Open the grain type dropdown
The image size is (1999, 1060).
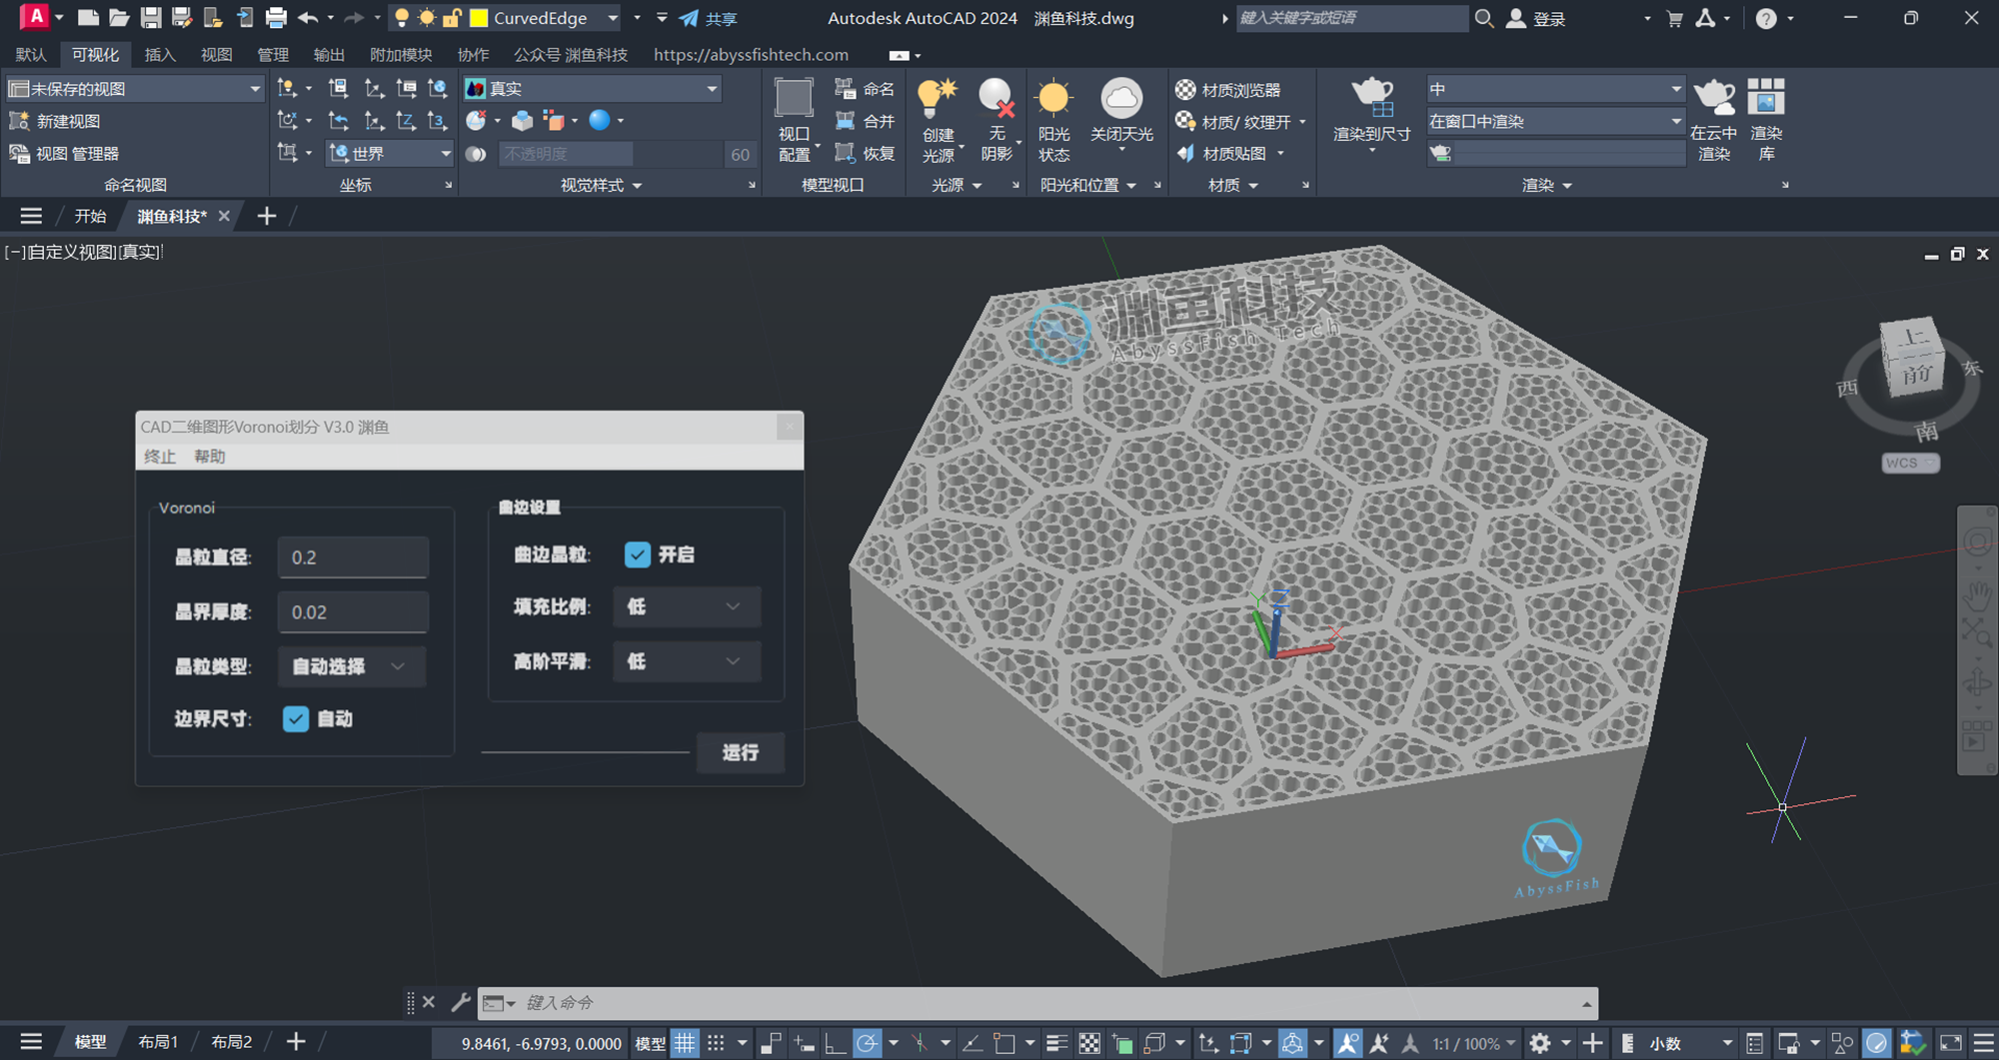coord(352,666)
